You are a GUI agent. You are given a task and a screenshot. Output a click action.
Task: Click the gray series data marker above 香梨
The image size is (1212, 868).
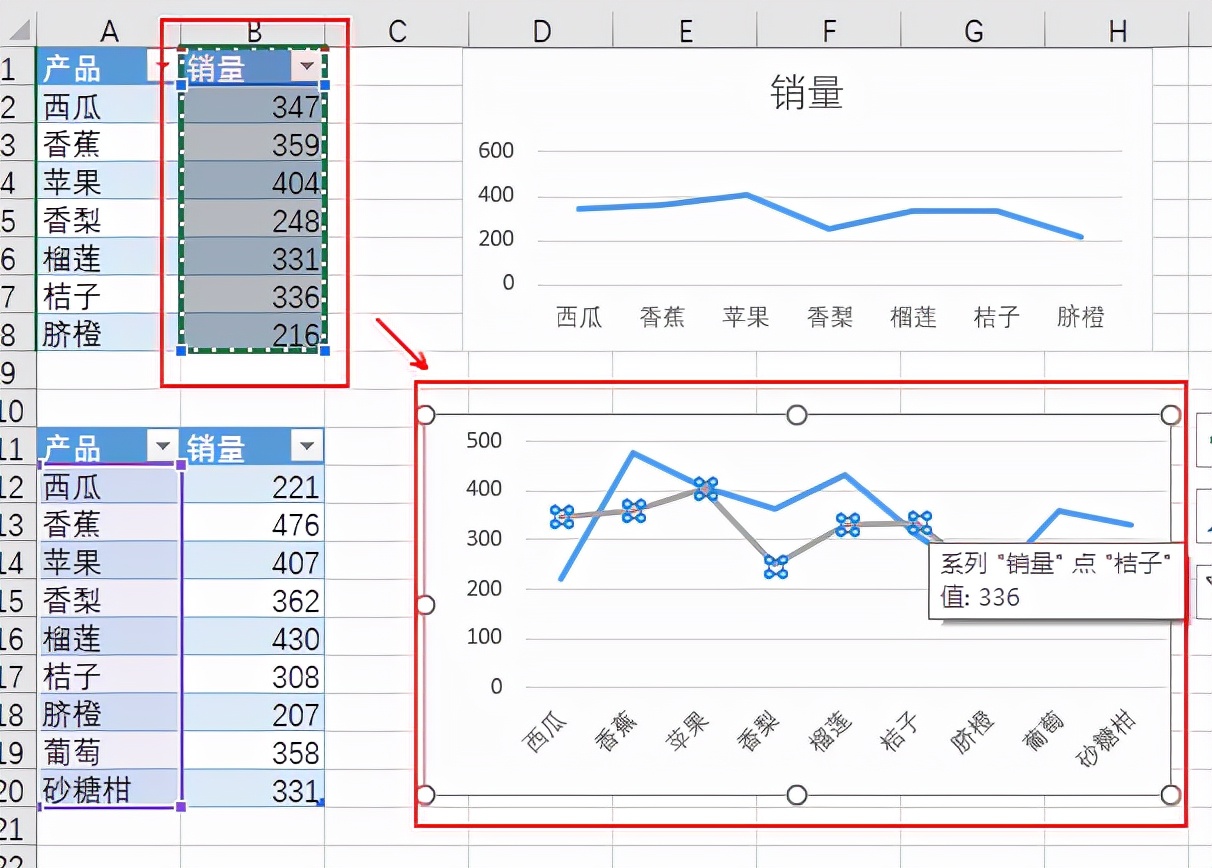pyautogui.click(x=776, y=567)
